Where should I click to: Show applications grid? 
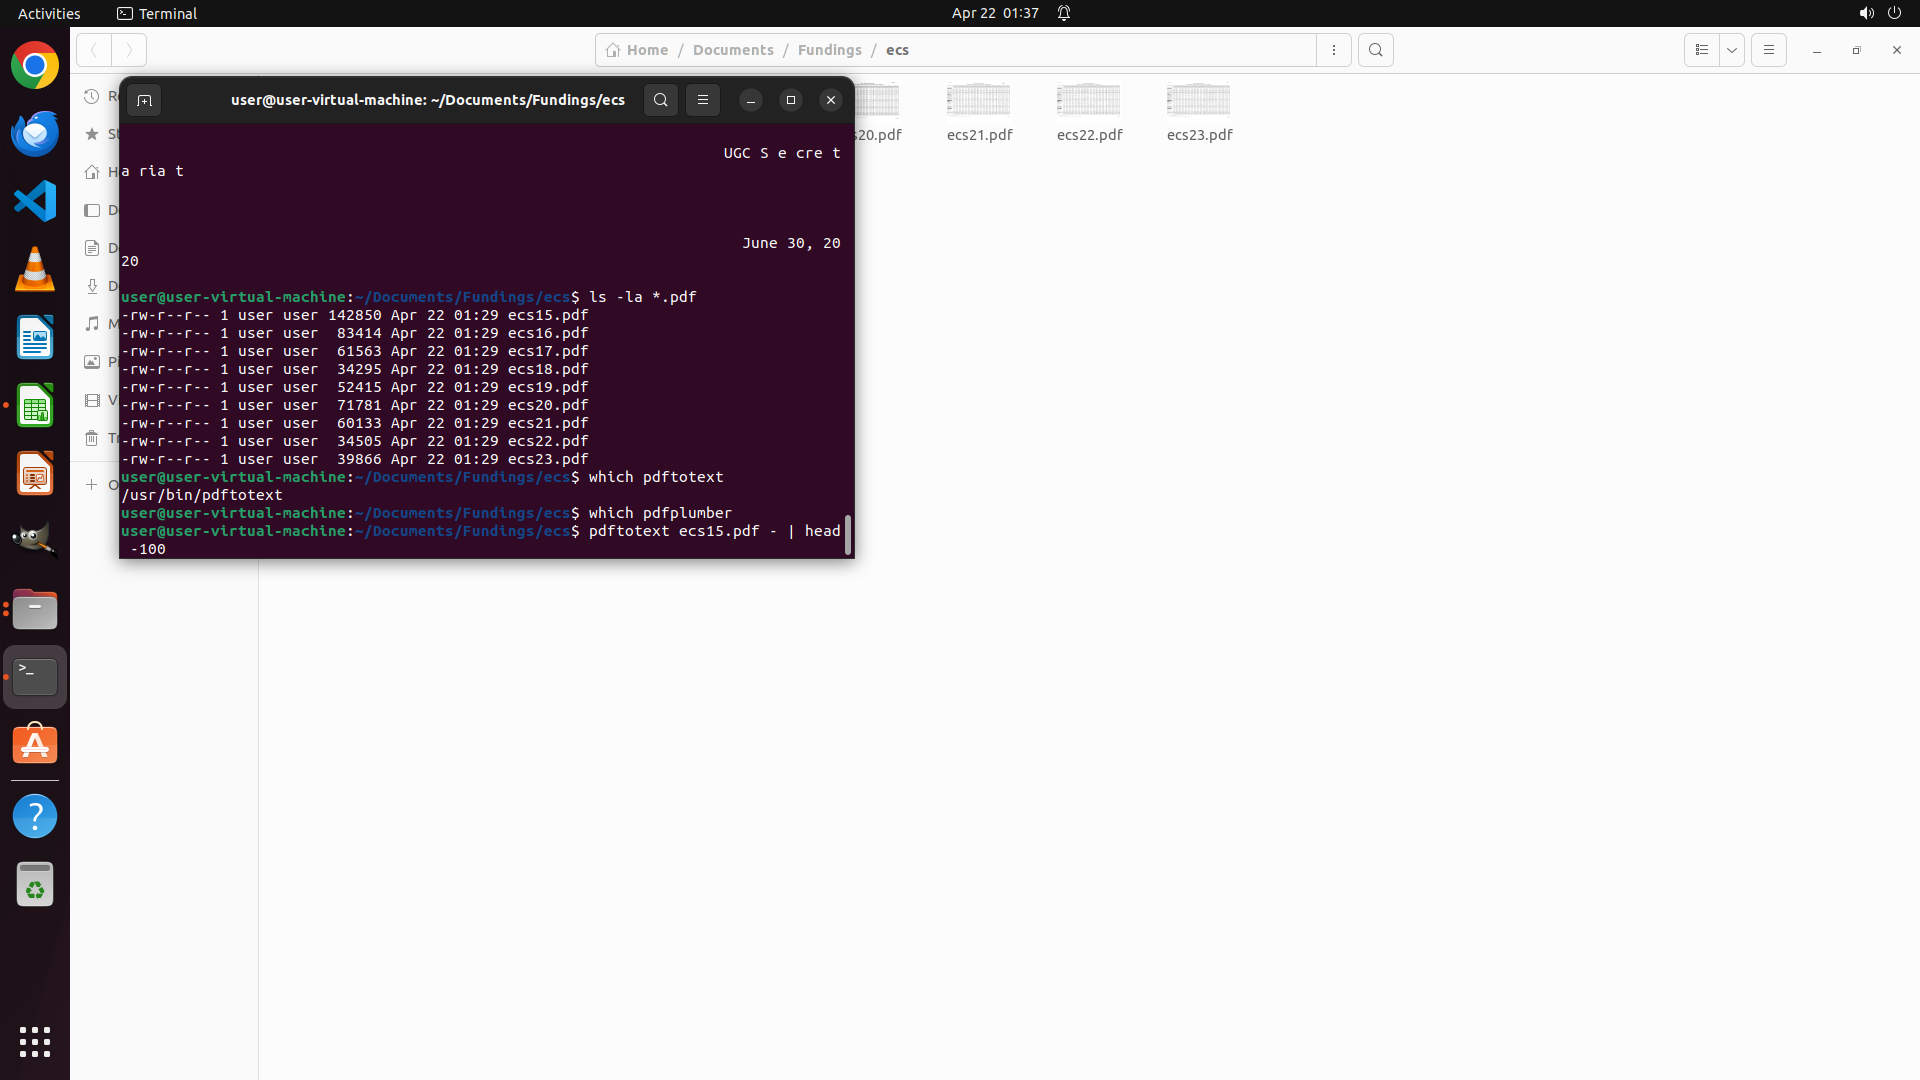click(35, 1042)
